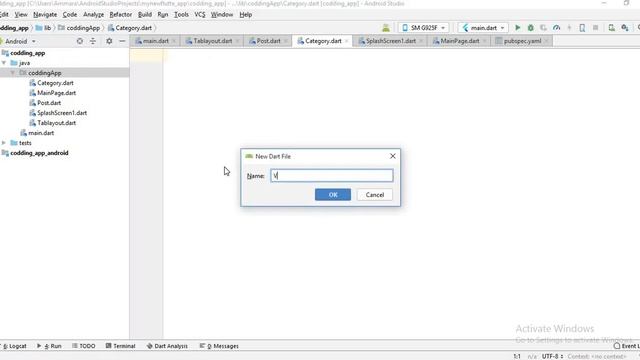
Task: Open the Navigate menu
Action: pyautogui.click(x=45, y=15)
